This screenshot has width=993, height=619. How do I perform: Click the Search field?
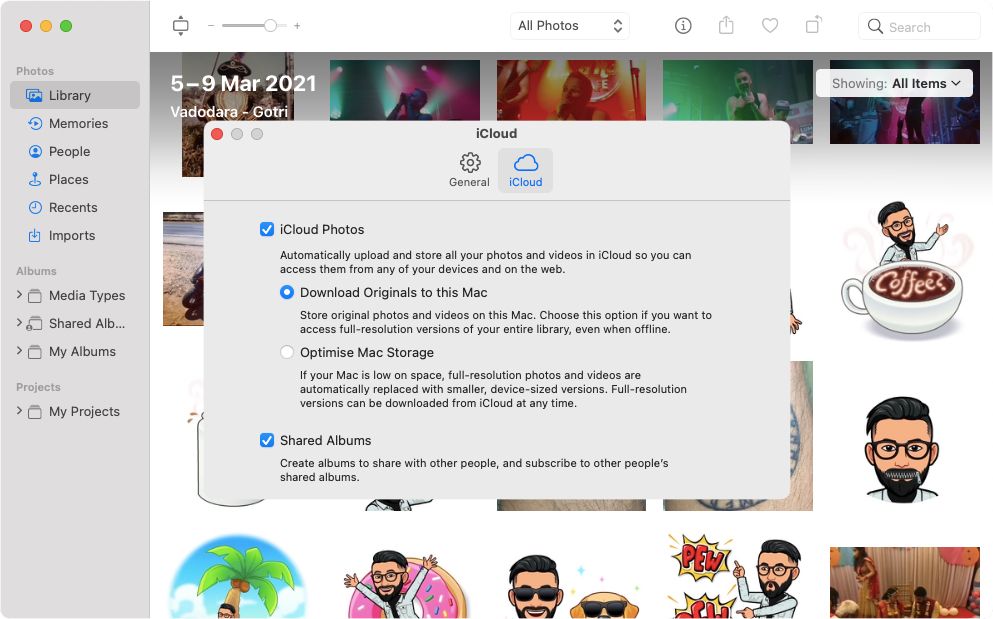917,26
